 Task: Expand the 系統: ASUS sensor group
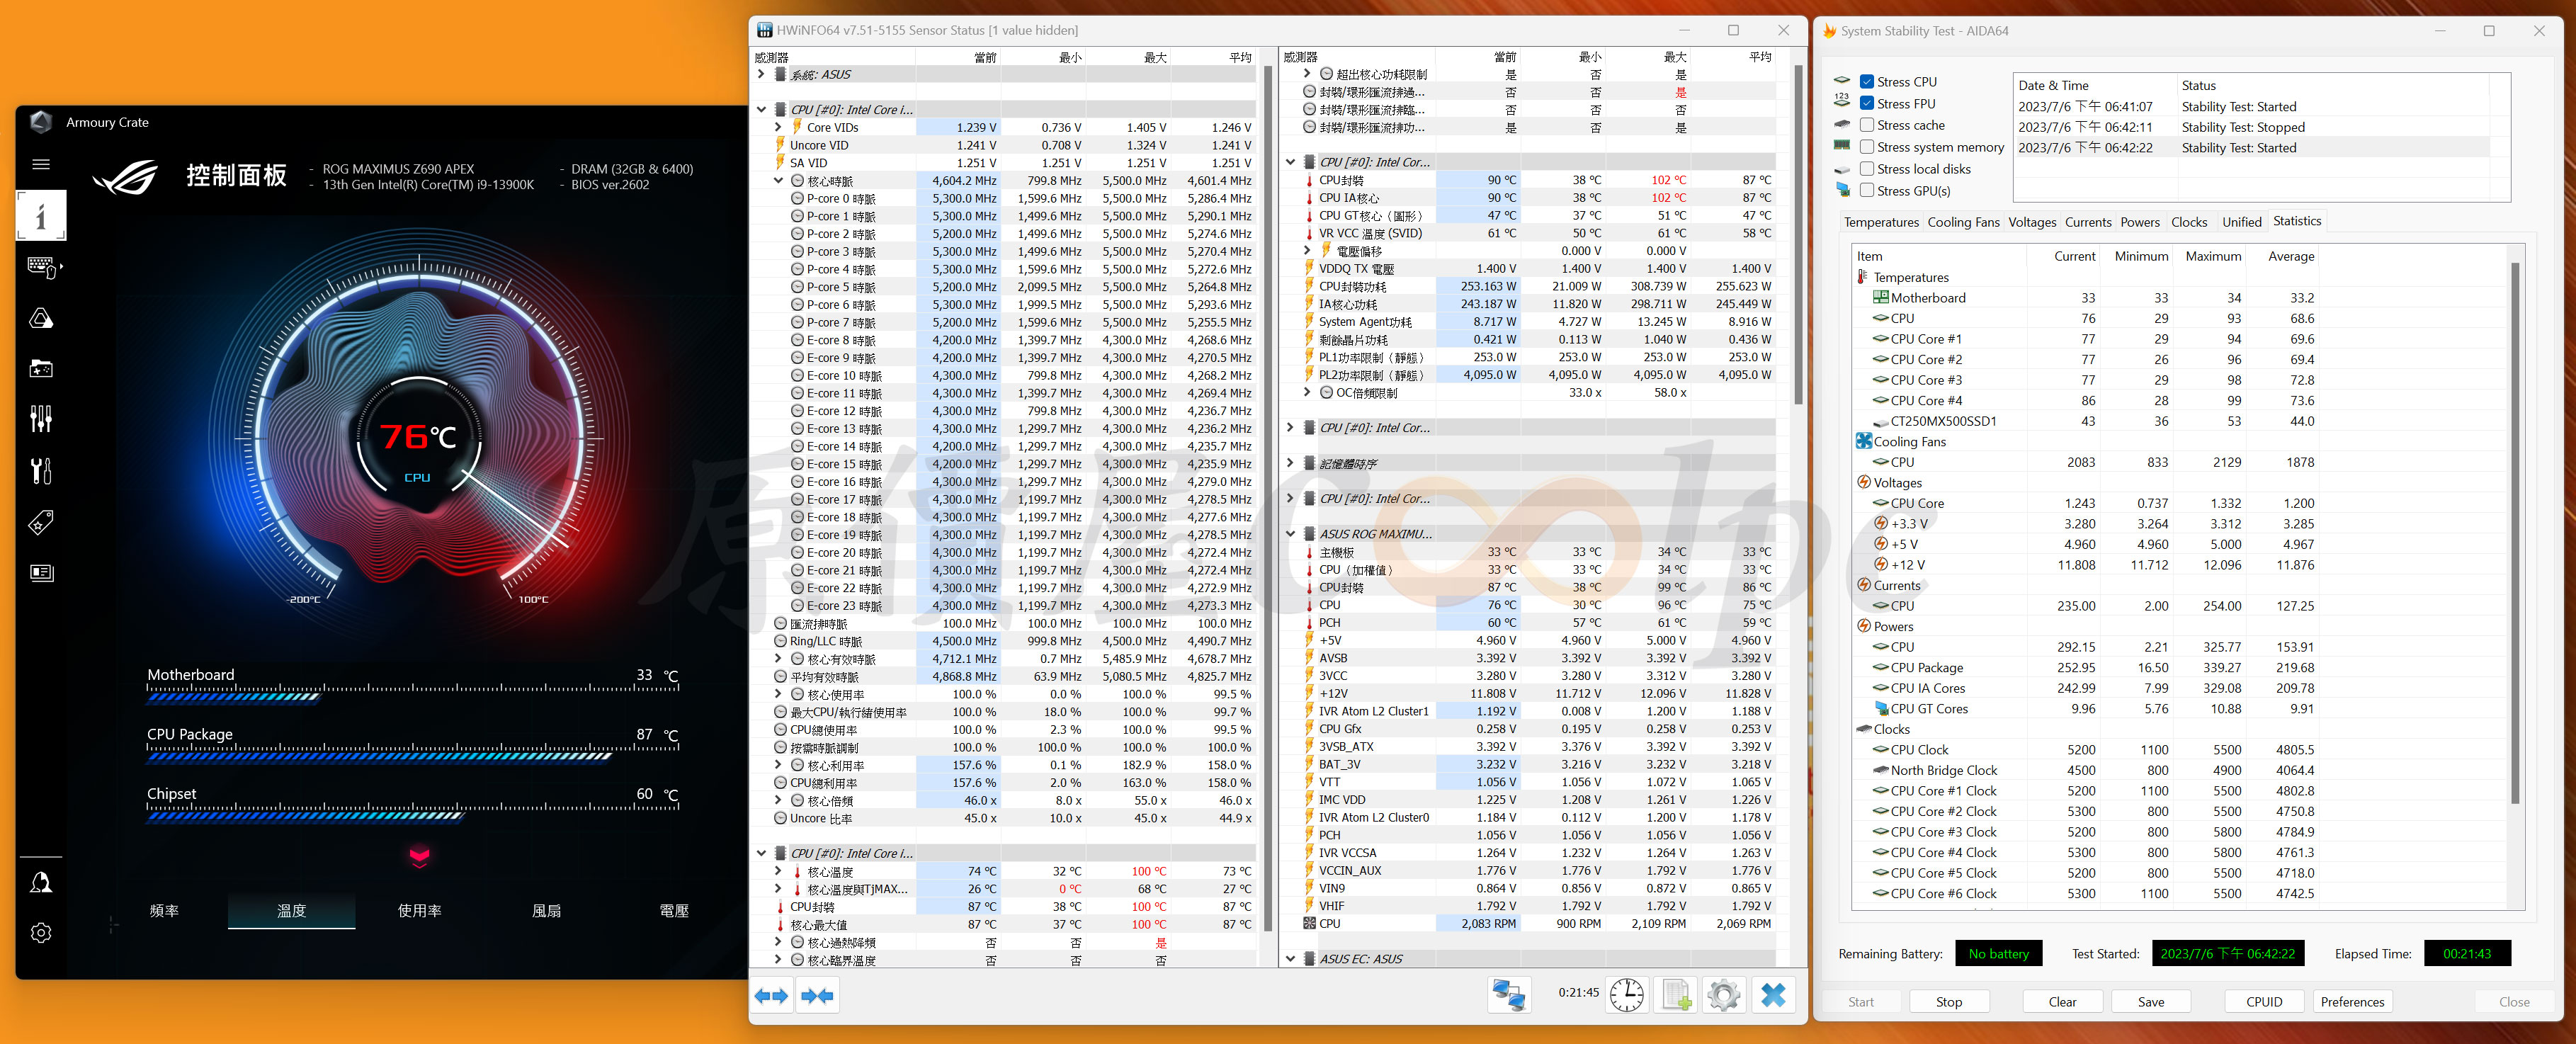[761, 74]
